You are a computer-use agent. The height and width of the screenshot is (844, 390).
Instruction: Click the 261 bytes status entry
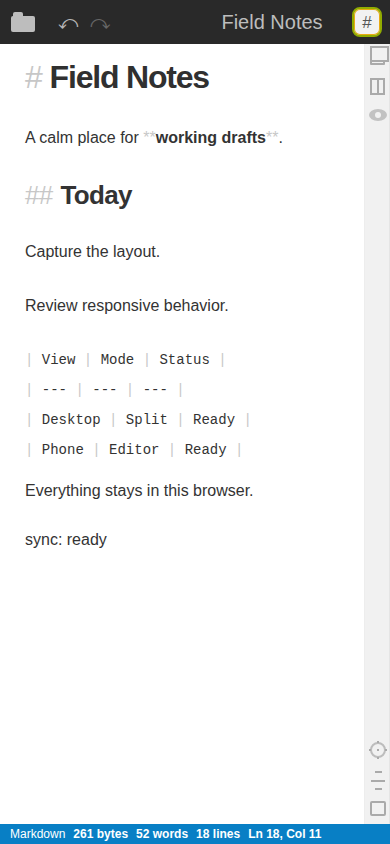coord(101,834)
